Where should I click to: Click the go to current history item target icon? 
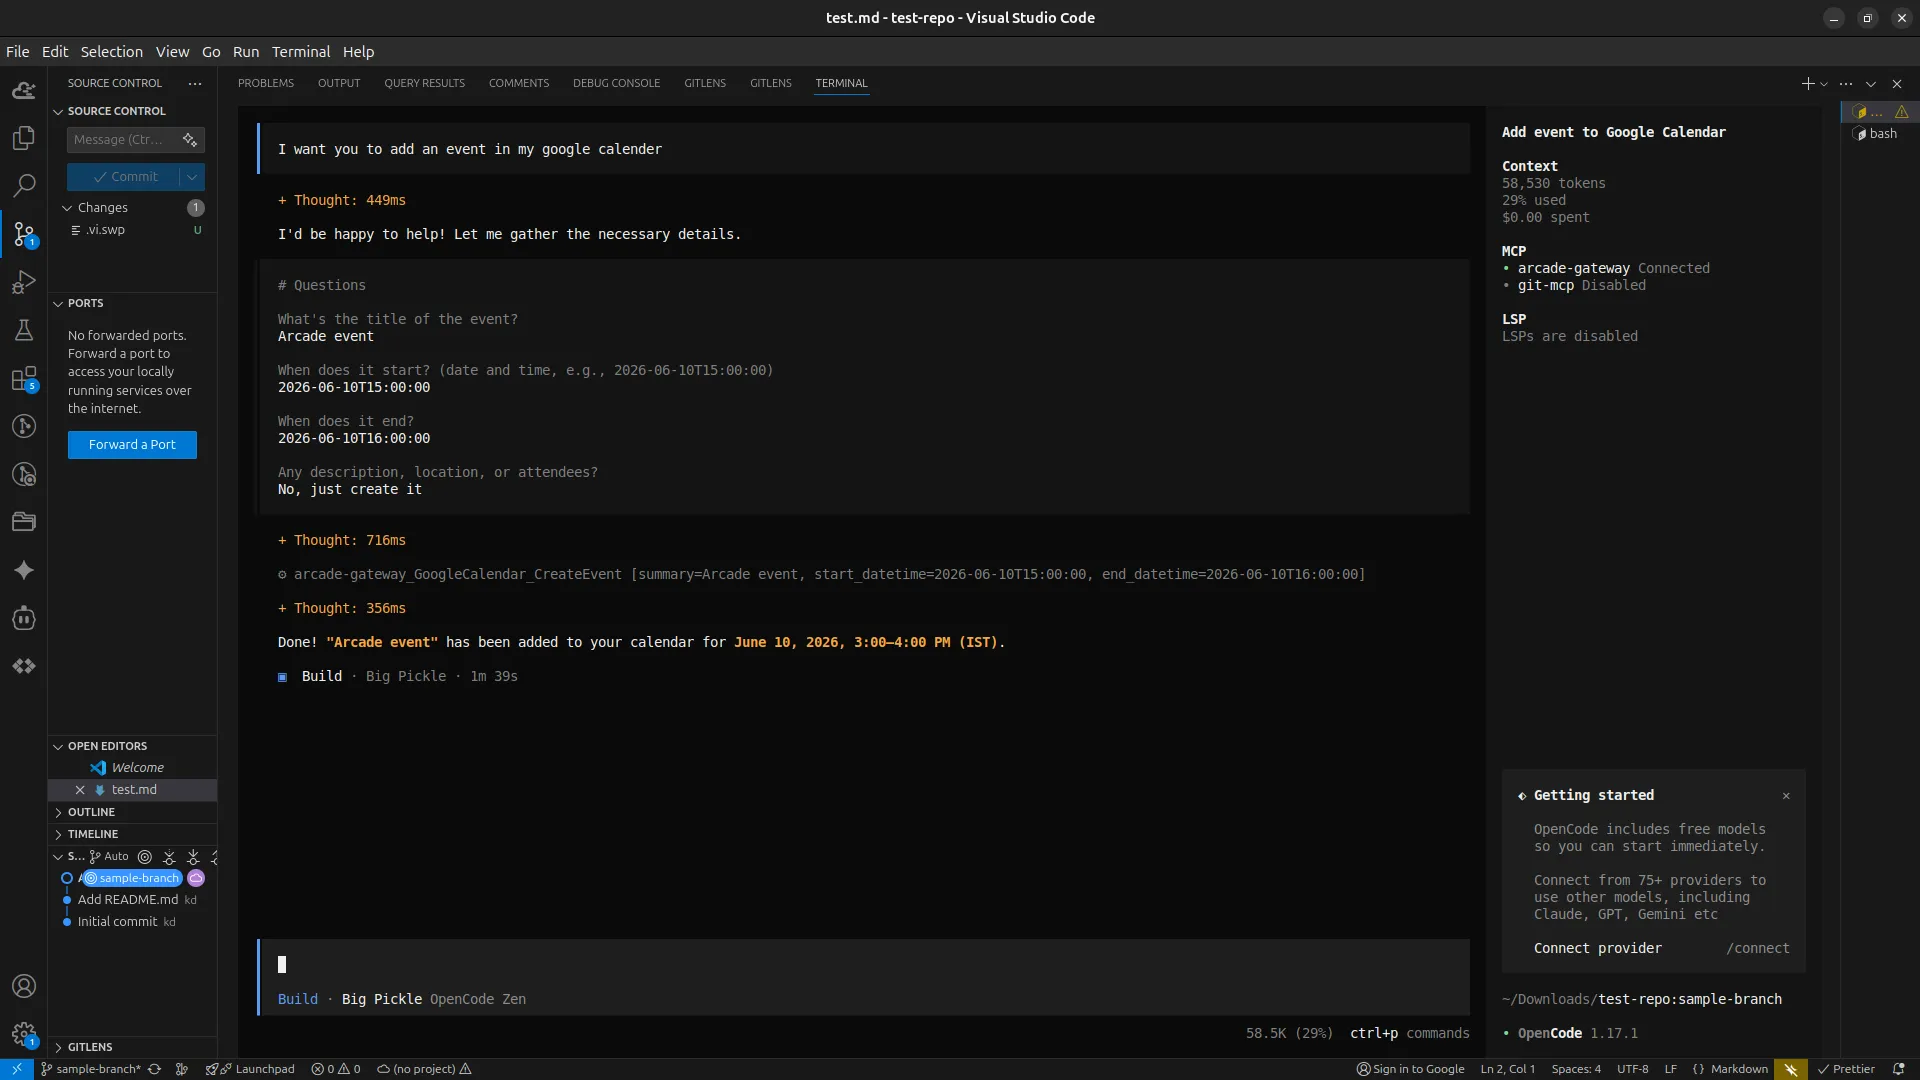[145, 857]
